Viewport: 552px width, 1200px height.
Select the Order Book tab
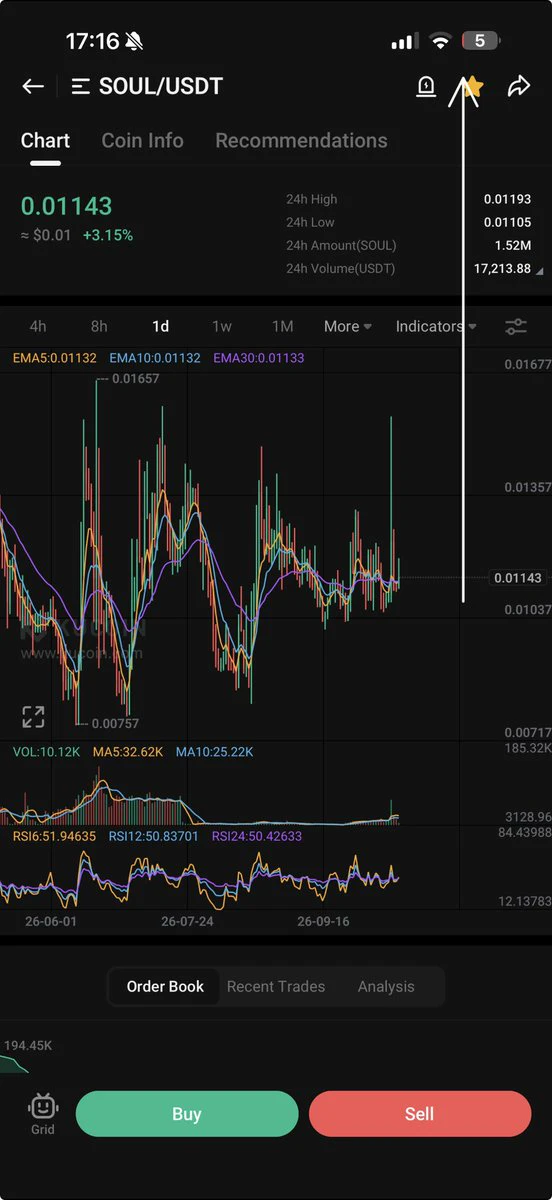tap(165, 986)
